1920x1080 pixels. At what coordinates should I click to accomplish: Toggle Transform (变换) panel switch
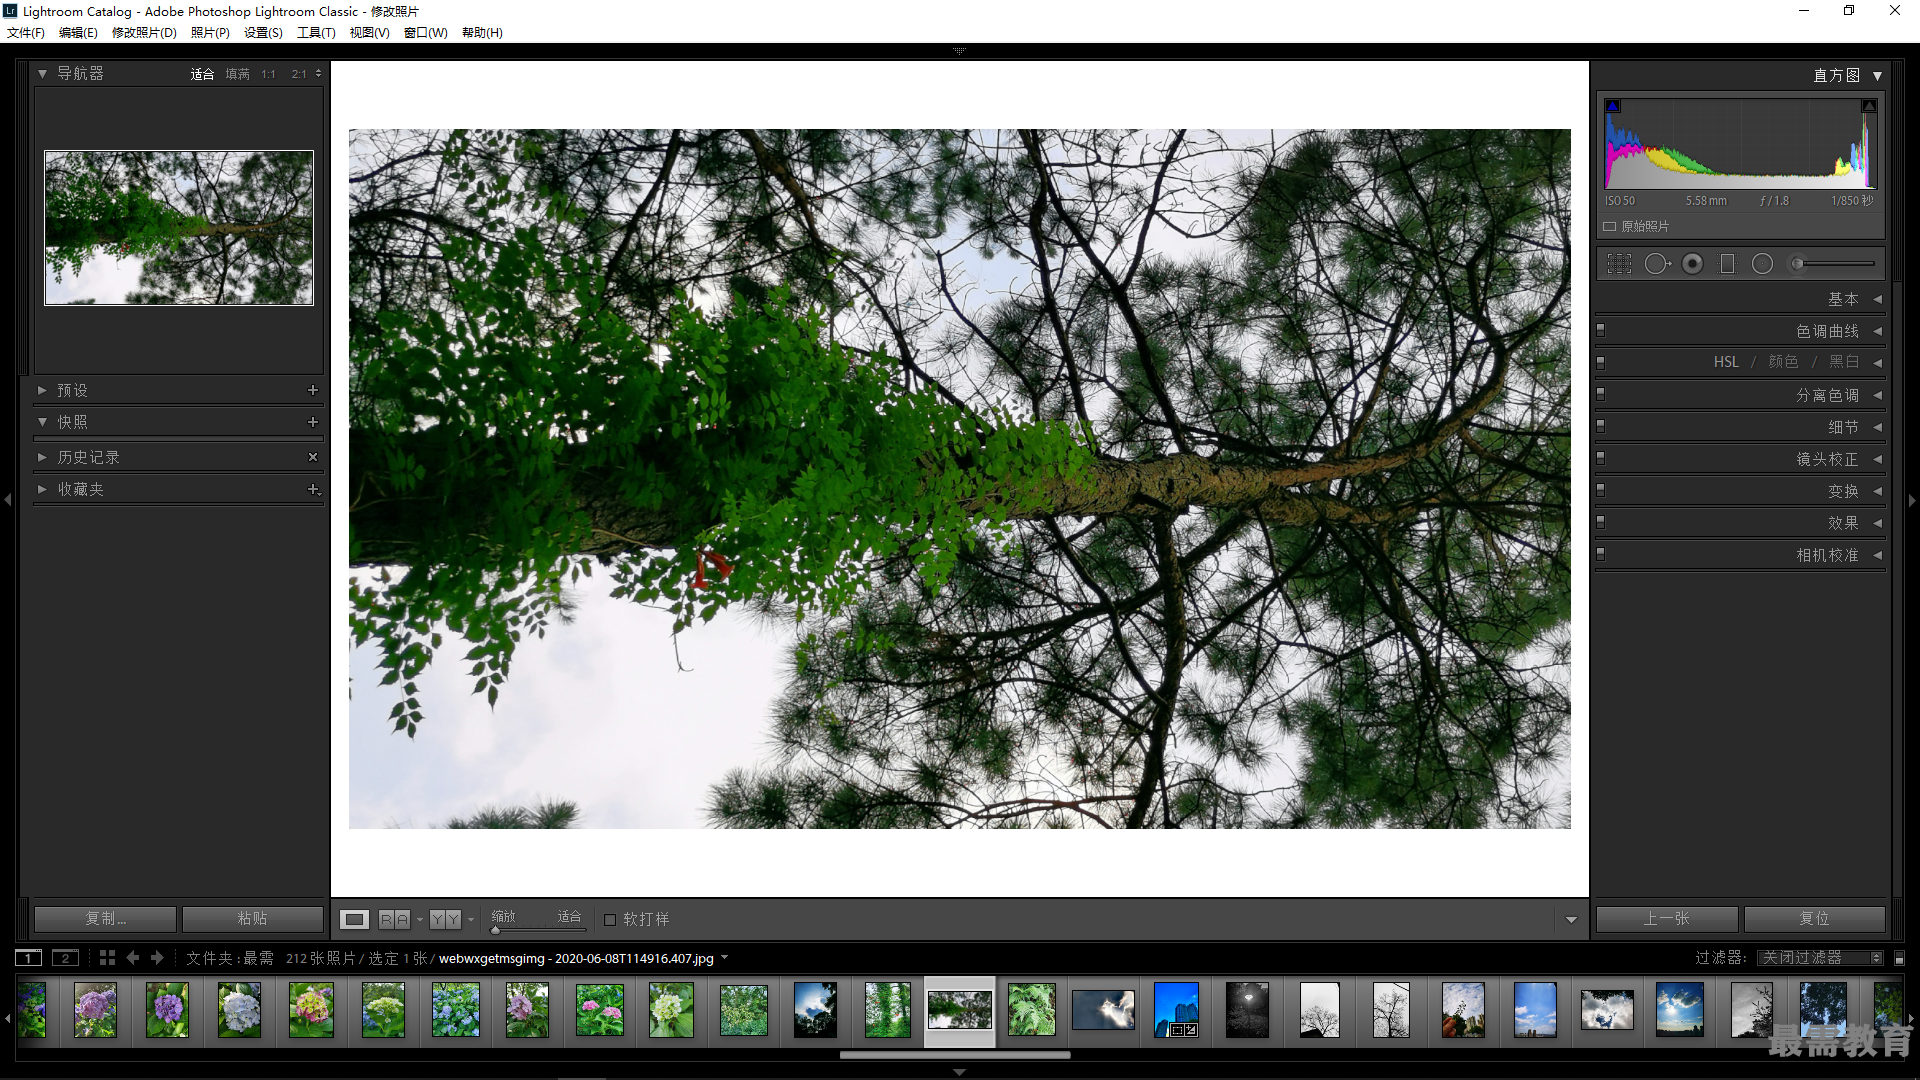[1601, 490]
